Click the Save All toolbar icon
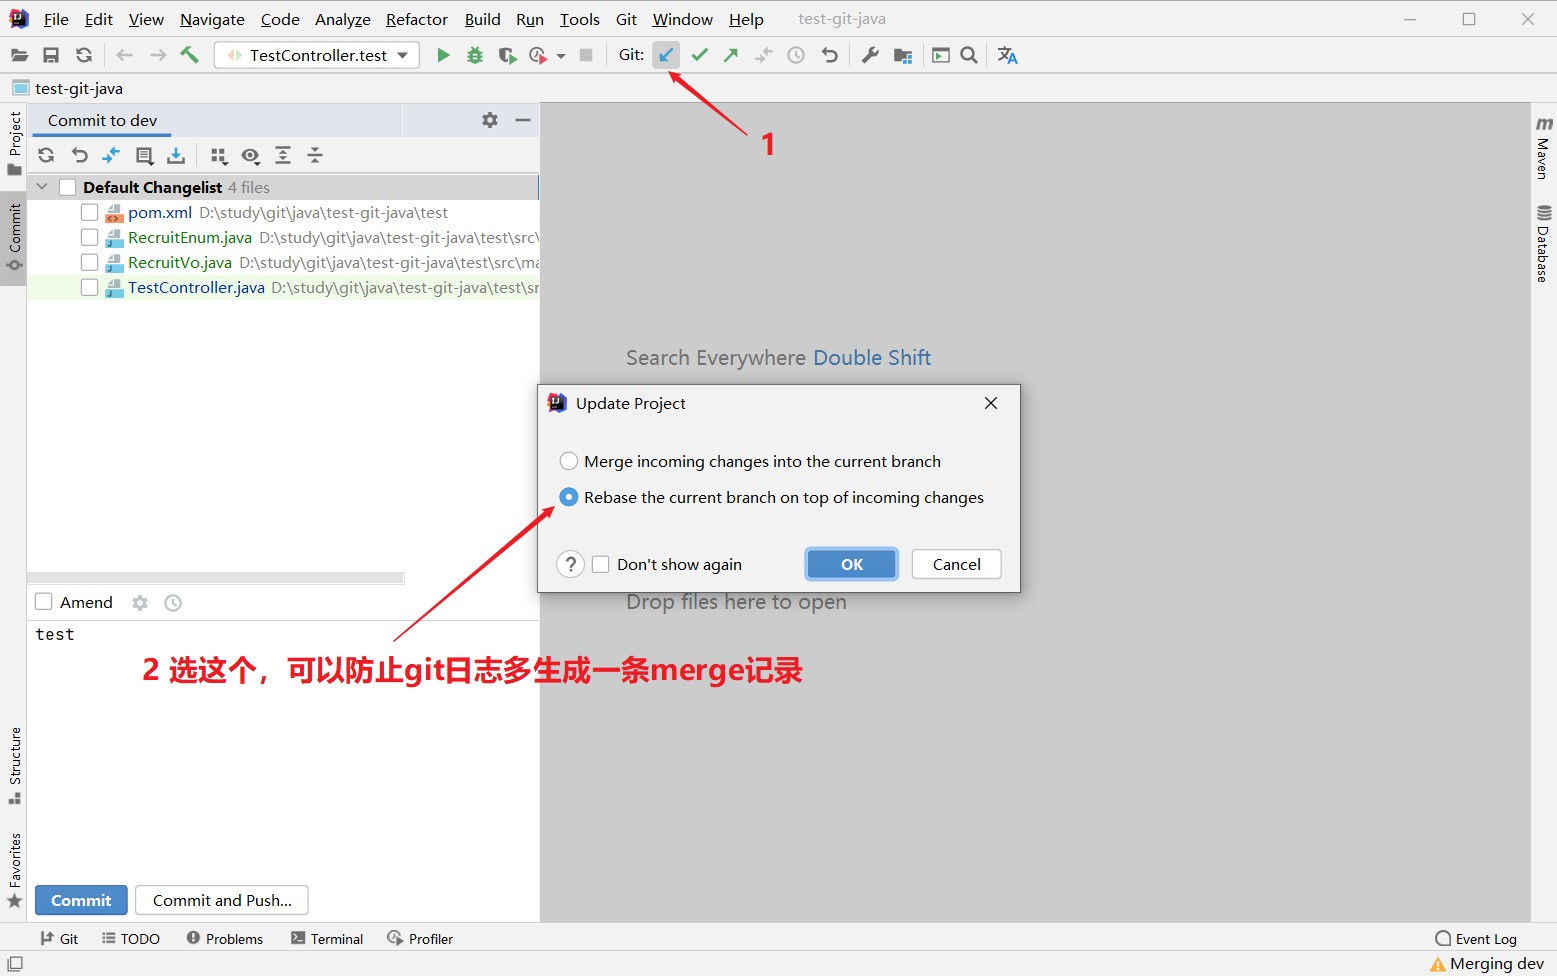 [x=51, y=56]
